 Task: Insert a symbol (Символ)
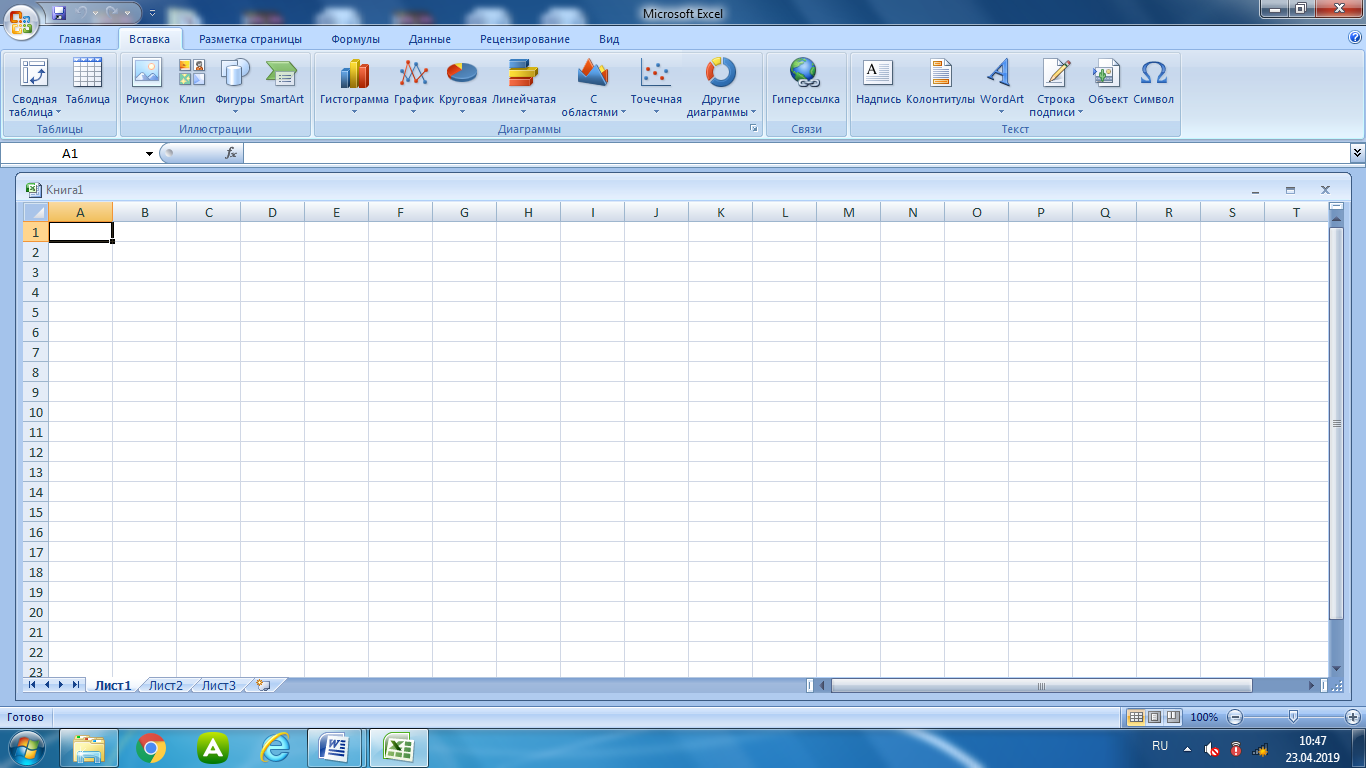pyautogui.click(x=1153, y=81)
